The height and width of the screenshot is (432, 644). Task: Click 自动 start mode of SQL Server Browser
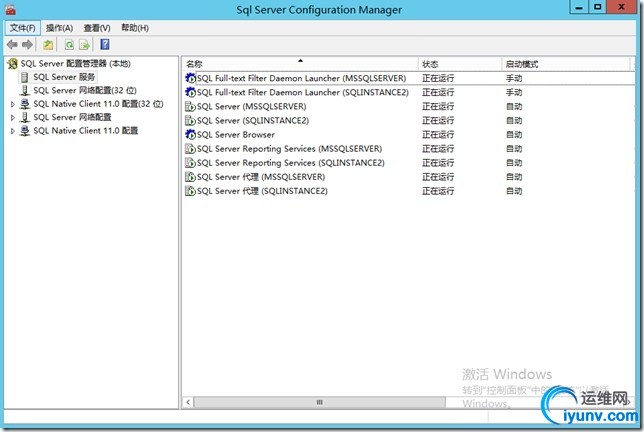click(x=514, y=135)
